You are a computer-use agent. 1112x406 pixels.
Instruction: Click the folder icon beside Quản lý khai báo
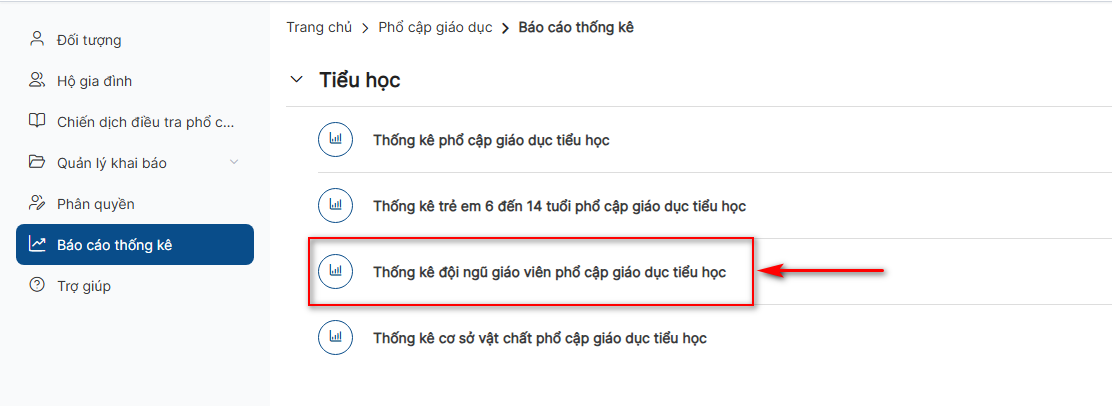37,163
